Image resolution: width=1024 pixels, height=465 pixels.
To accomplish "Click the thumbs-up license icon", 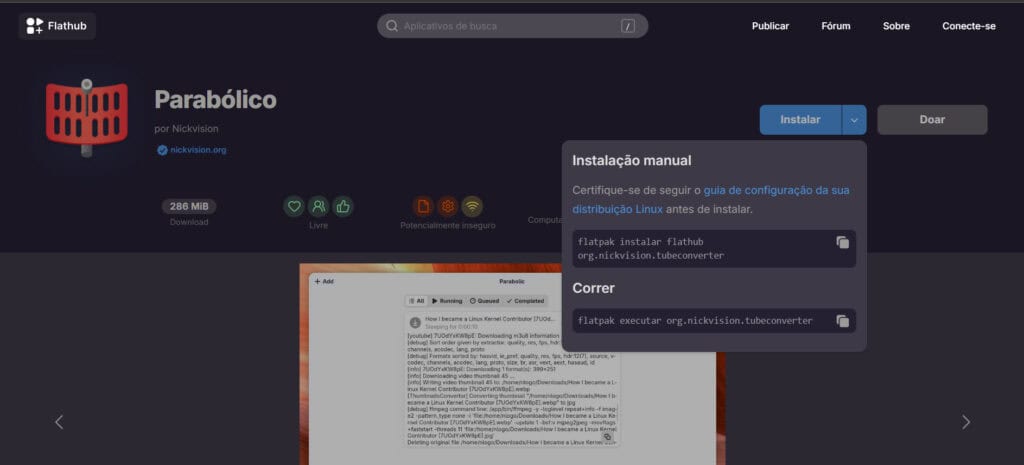I will click(342, 206).
